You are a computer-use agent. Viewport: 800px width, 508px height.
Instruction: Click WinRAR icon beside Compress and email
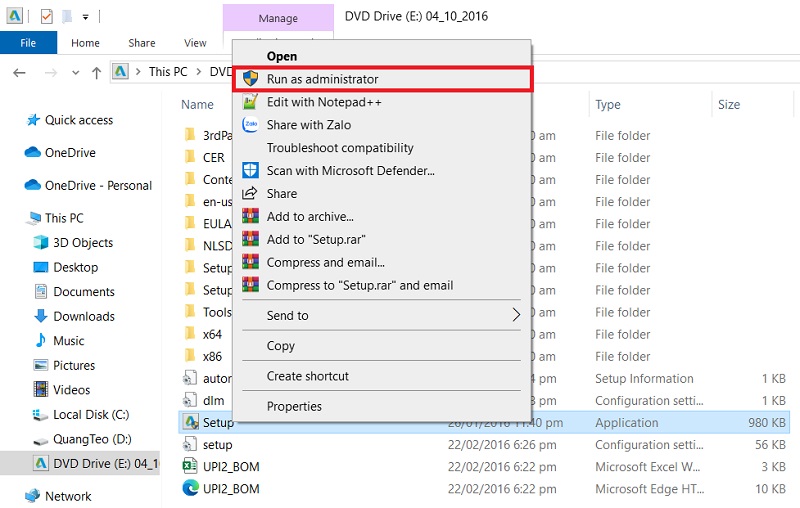tap(250, 262)
